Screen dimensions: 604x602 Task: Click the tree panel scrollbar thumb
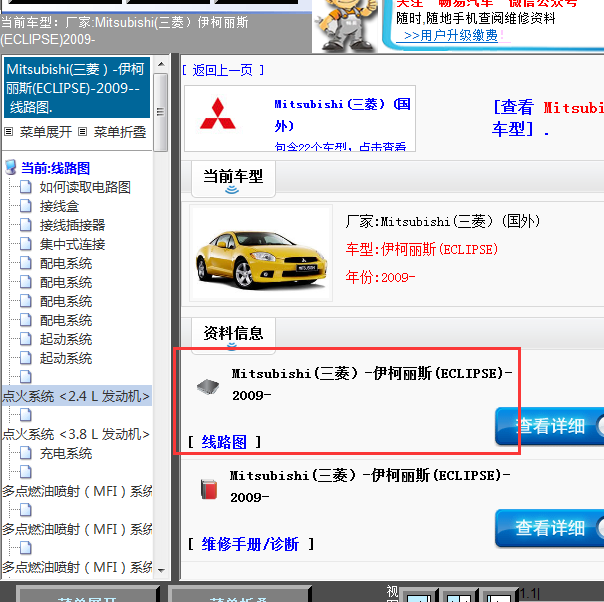point(161,112)
